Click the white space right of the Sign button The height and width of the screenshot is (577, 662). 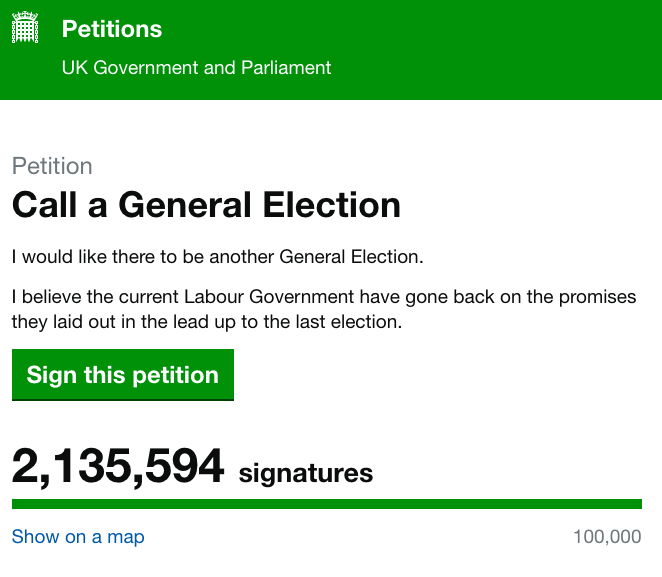coord(440,375)
